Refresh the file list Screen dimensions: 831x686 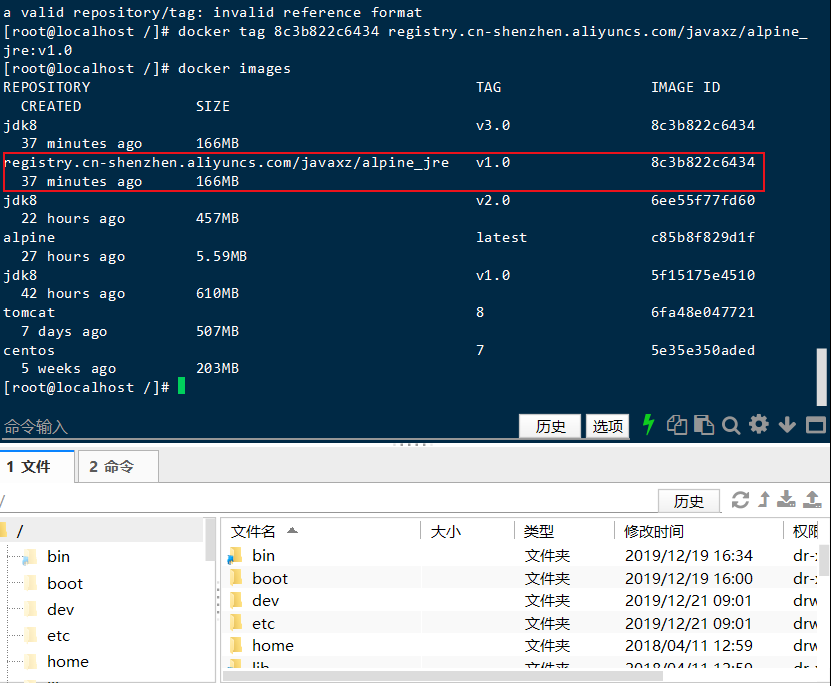tap(740, 500)
